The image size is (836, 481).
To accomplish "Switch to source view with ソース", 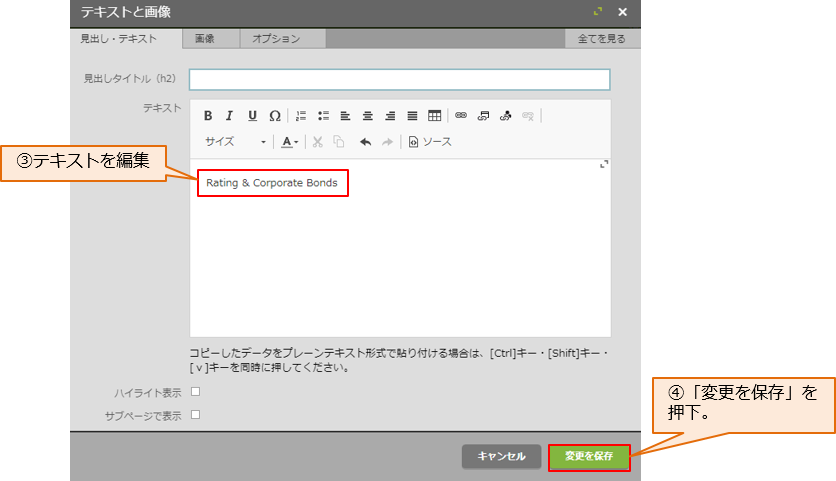I will pos(430,142).
